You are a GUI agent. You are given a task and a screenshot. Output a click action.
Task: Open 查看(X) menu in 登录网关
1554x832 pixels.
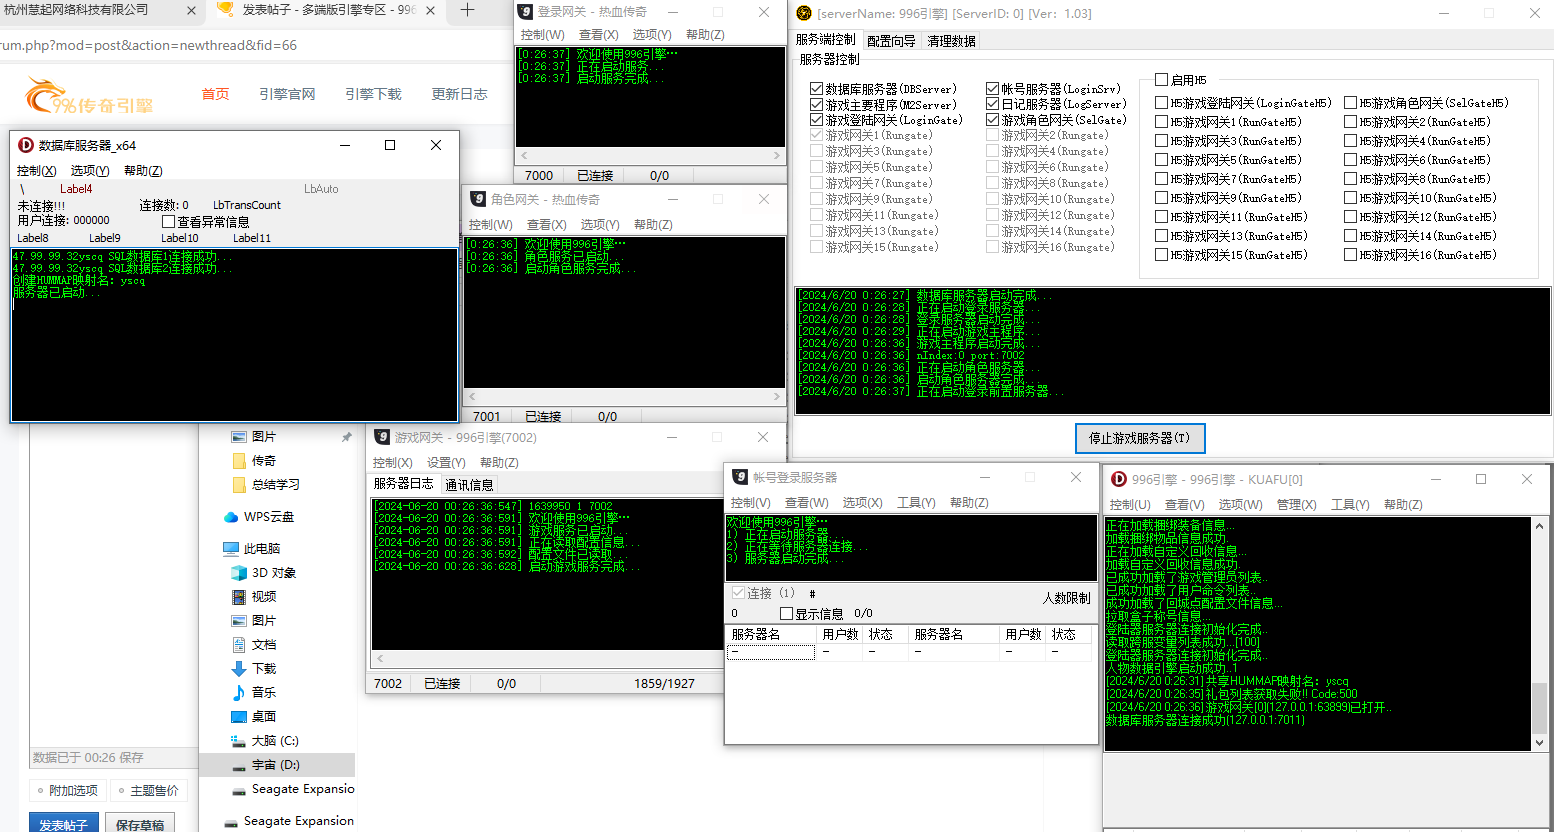[599, 35]
